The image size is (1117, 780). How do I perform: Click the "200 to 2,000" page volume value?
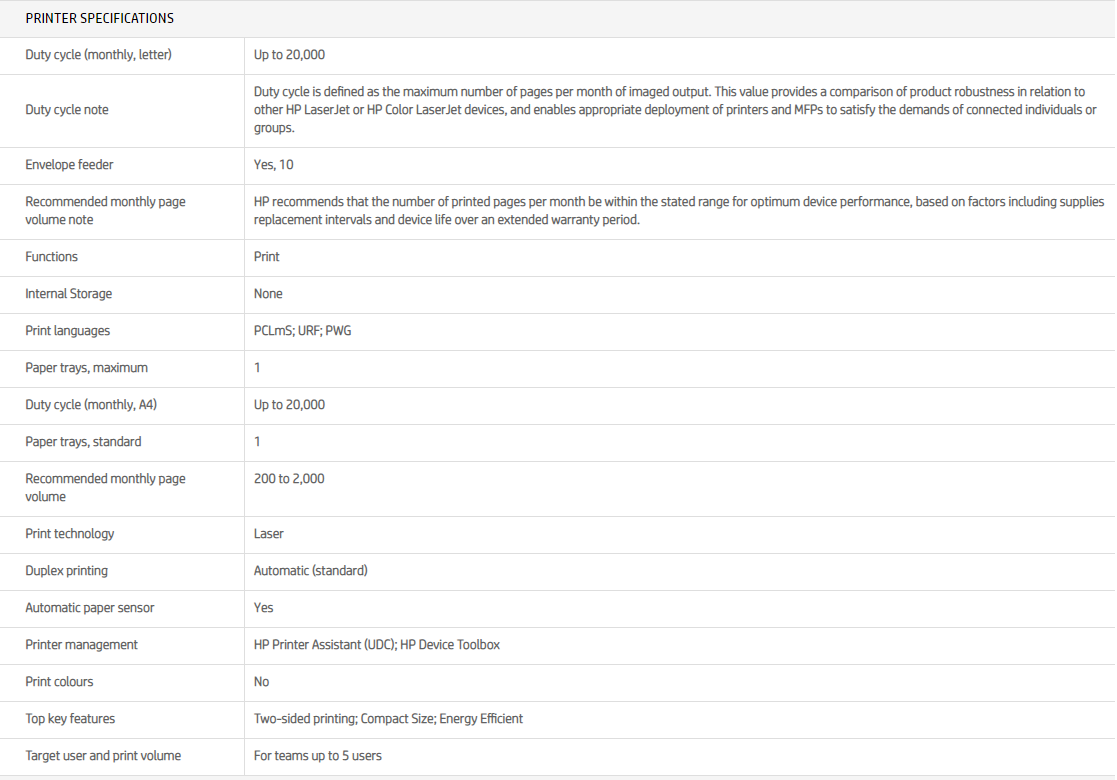289,479
